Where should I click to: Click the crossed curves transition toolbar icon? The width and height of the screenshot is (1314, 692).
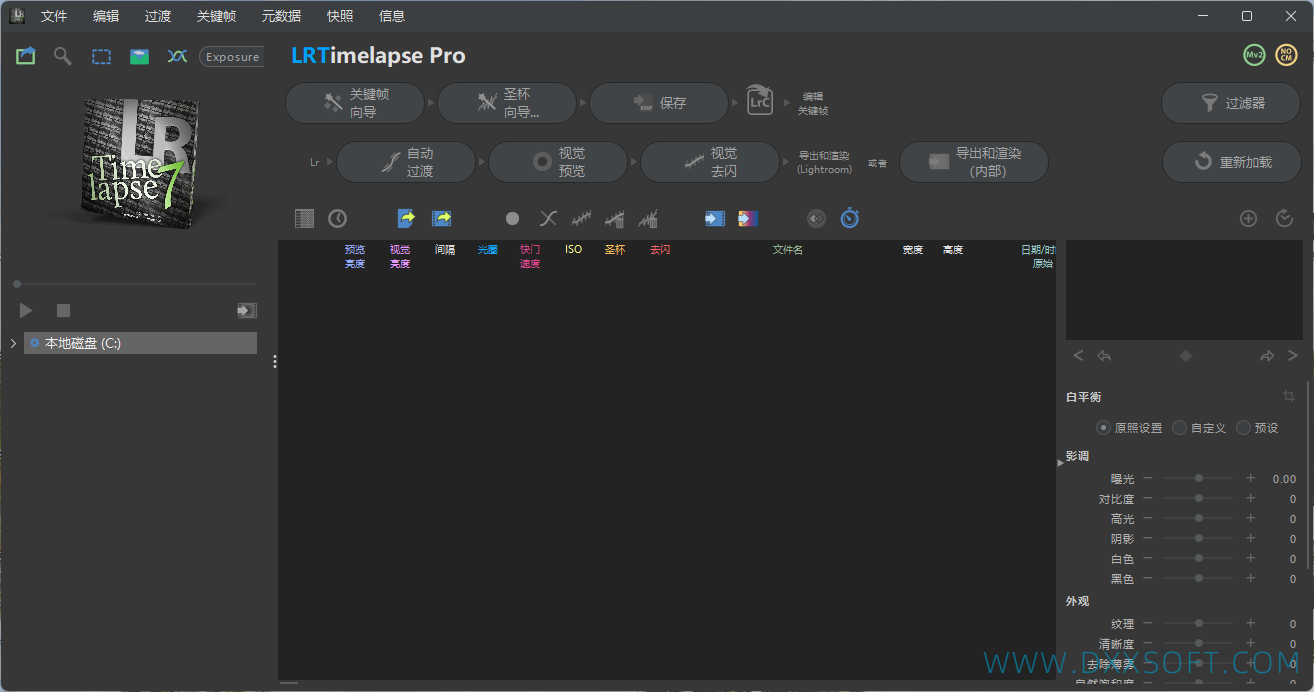point(548,218)
